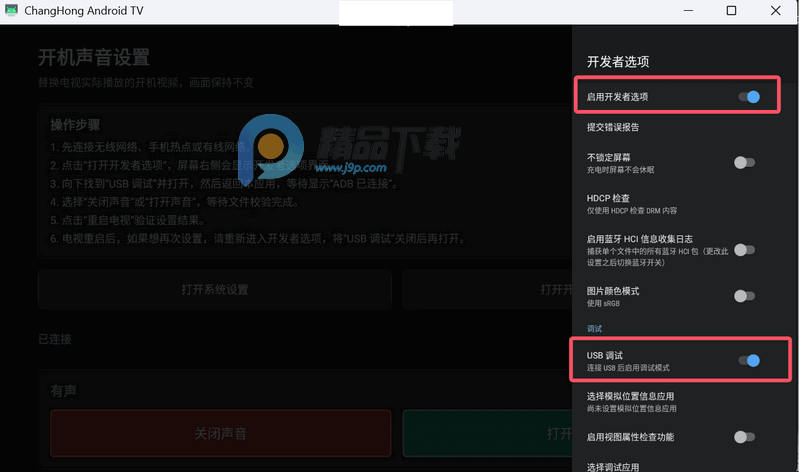Screen dimensions: 800x472
Task: Click the green 打开声音 button
Action: [488, 433]
